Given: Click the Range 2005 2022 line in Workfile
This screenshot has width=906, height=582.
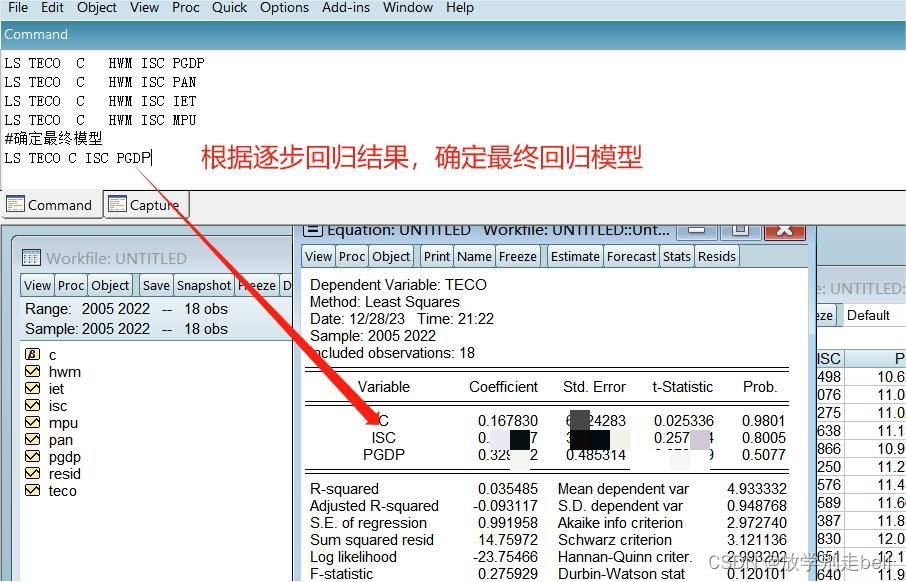Looking at the screenshot, I should [126, 309].
